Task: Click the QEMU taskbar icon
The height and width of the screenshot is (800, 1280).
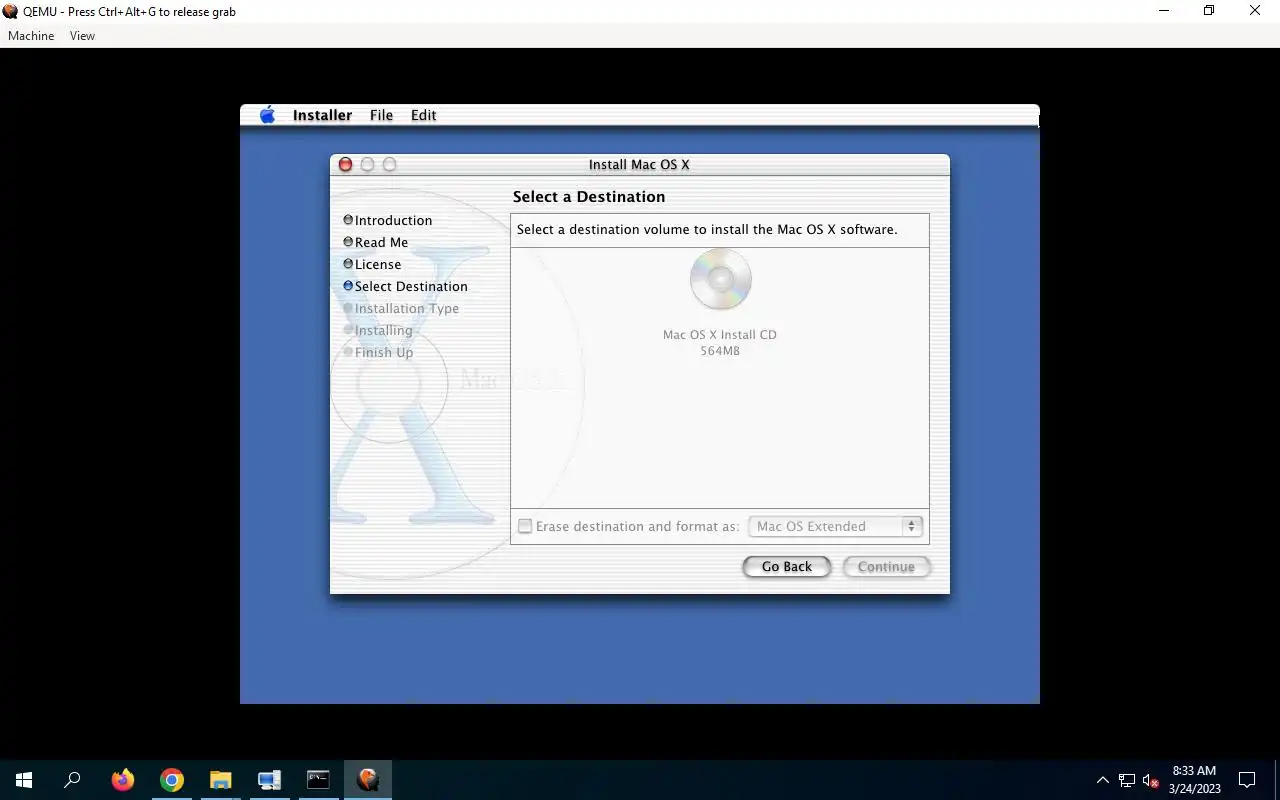Action: tap(367, 780)
